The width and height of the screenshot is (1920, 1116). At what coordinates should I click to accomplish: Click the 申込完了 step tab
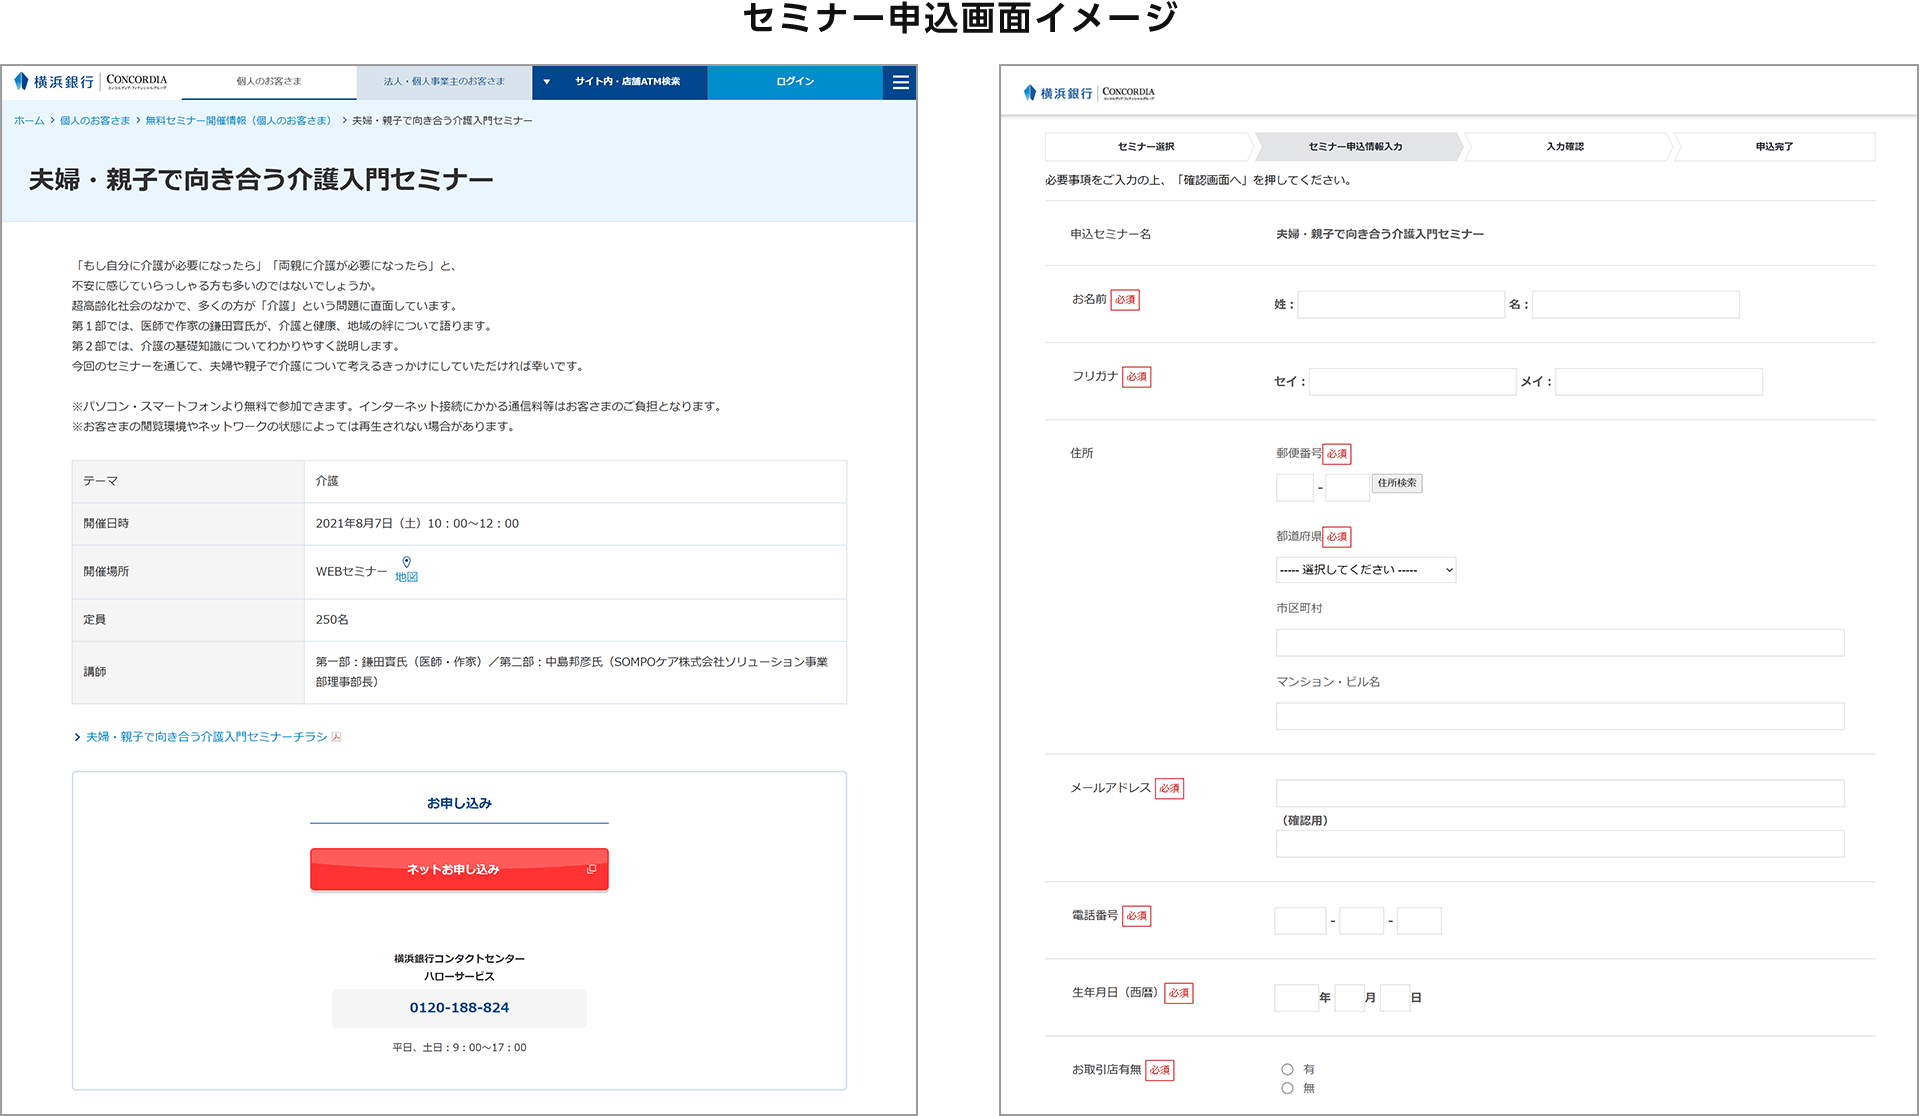coord(1774,147)
